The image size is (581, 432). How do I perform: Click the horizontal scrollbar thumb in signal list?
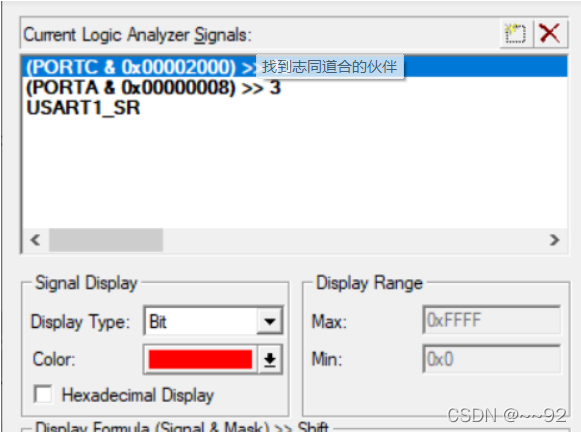tap(106, 240)
